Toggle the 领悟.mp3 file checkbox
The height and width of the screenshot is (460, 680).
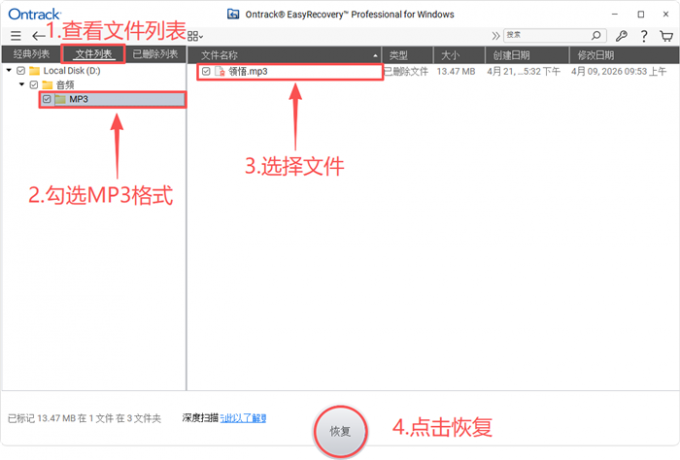coord(206,72)
